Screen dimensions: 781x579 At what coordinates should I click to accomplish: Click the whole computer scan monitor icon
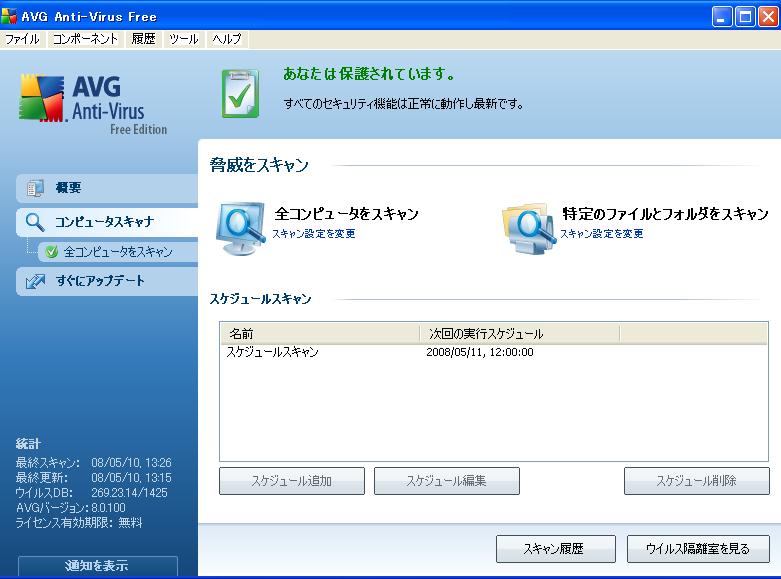coord(241,228)
